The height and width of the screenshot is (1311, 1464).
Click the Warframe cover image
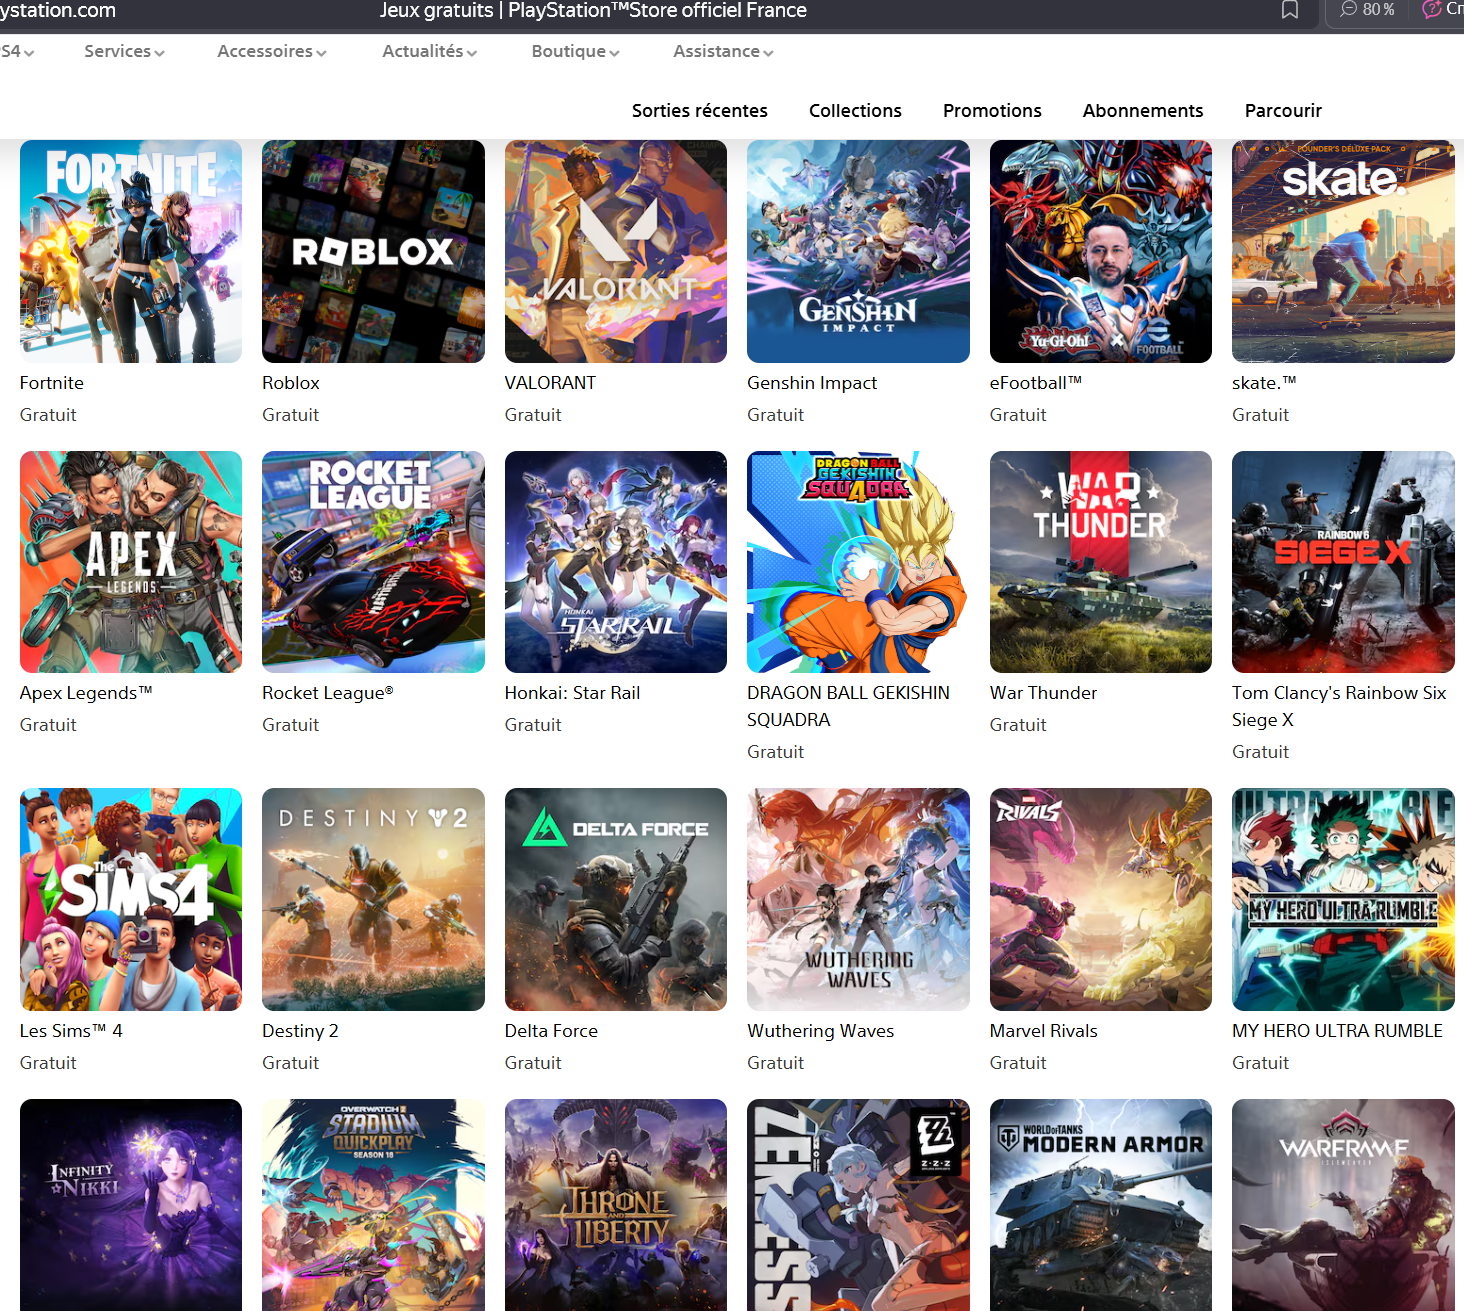pyautogui.click(x=1343, y=1205)
